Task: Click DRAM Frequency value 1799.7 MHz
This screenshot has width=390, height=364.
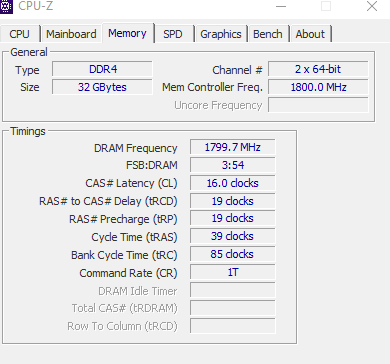Action: pyautogui.click(x=233, y=147)
